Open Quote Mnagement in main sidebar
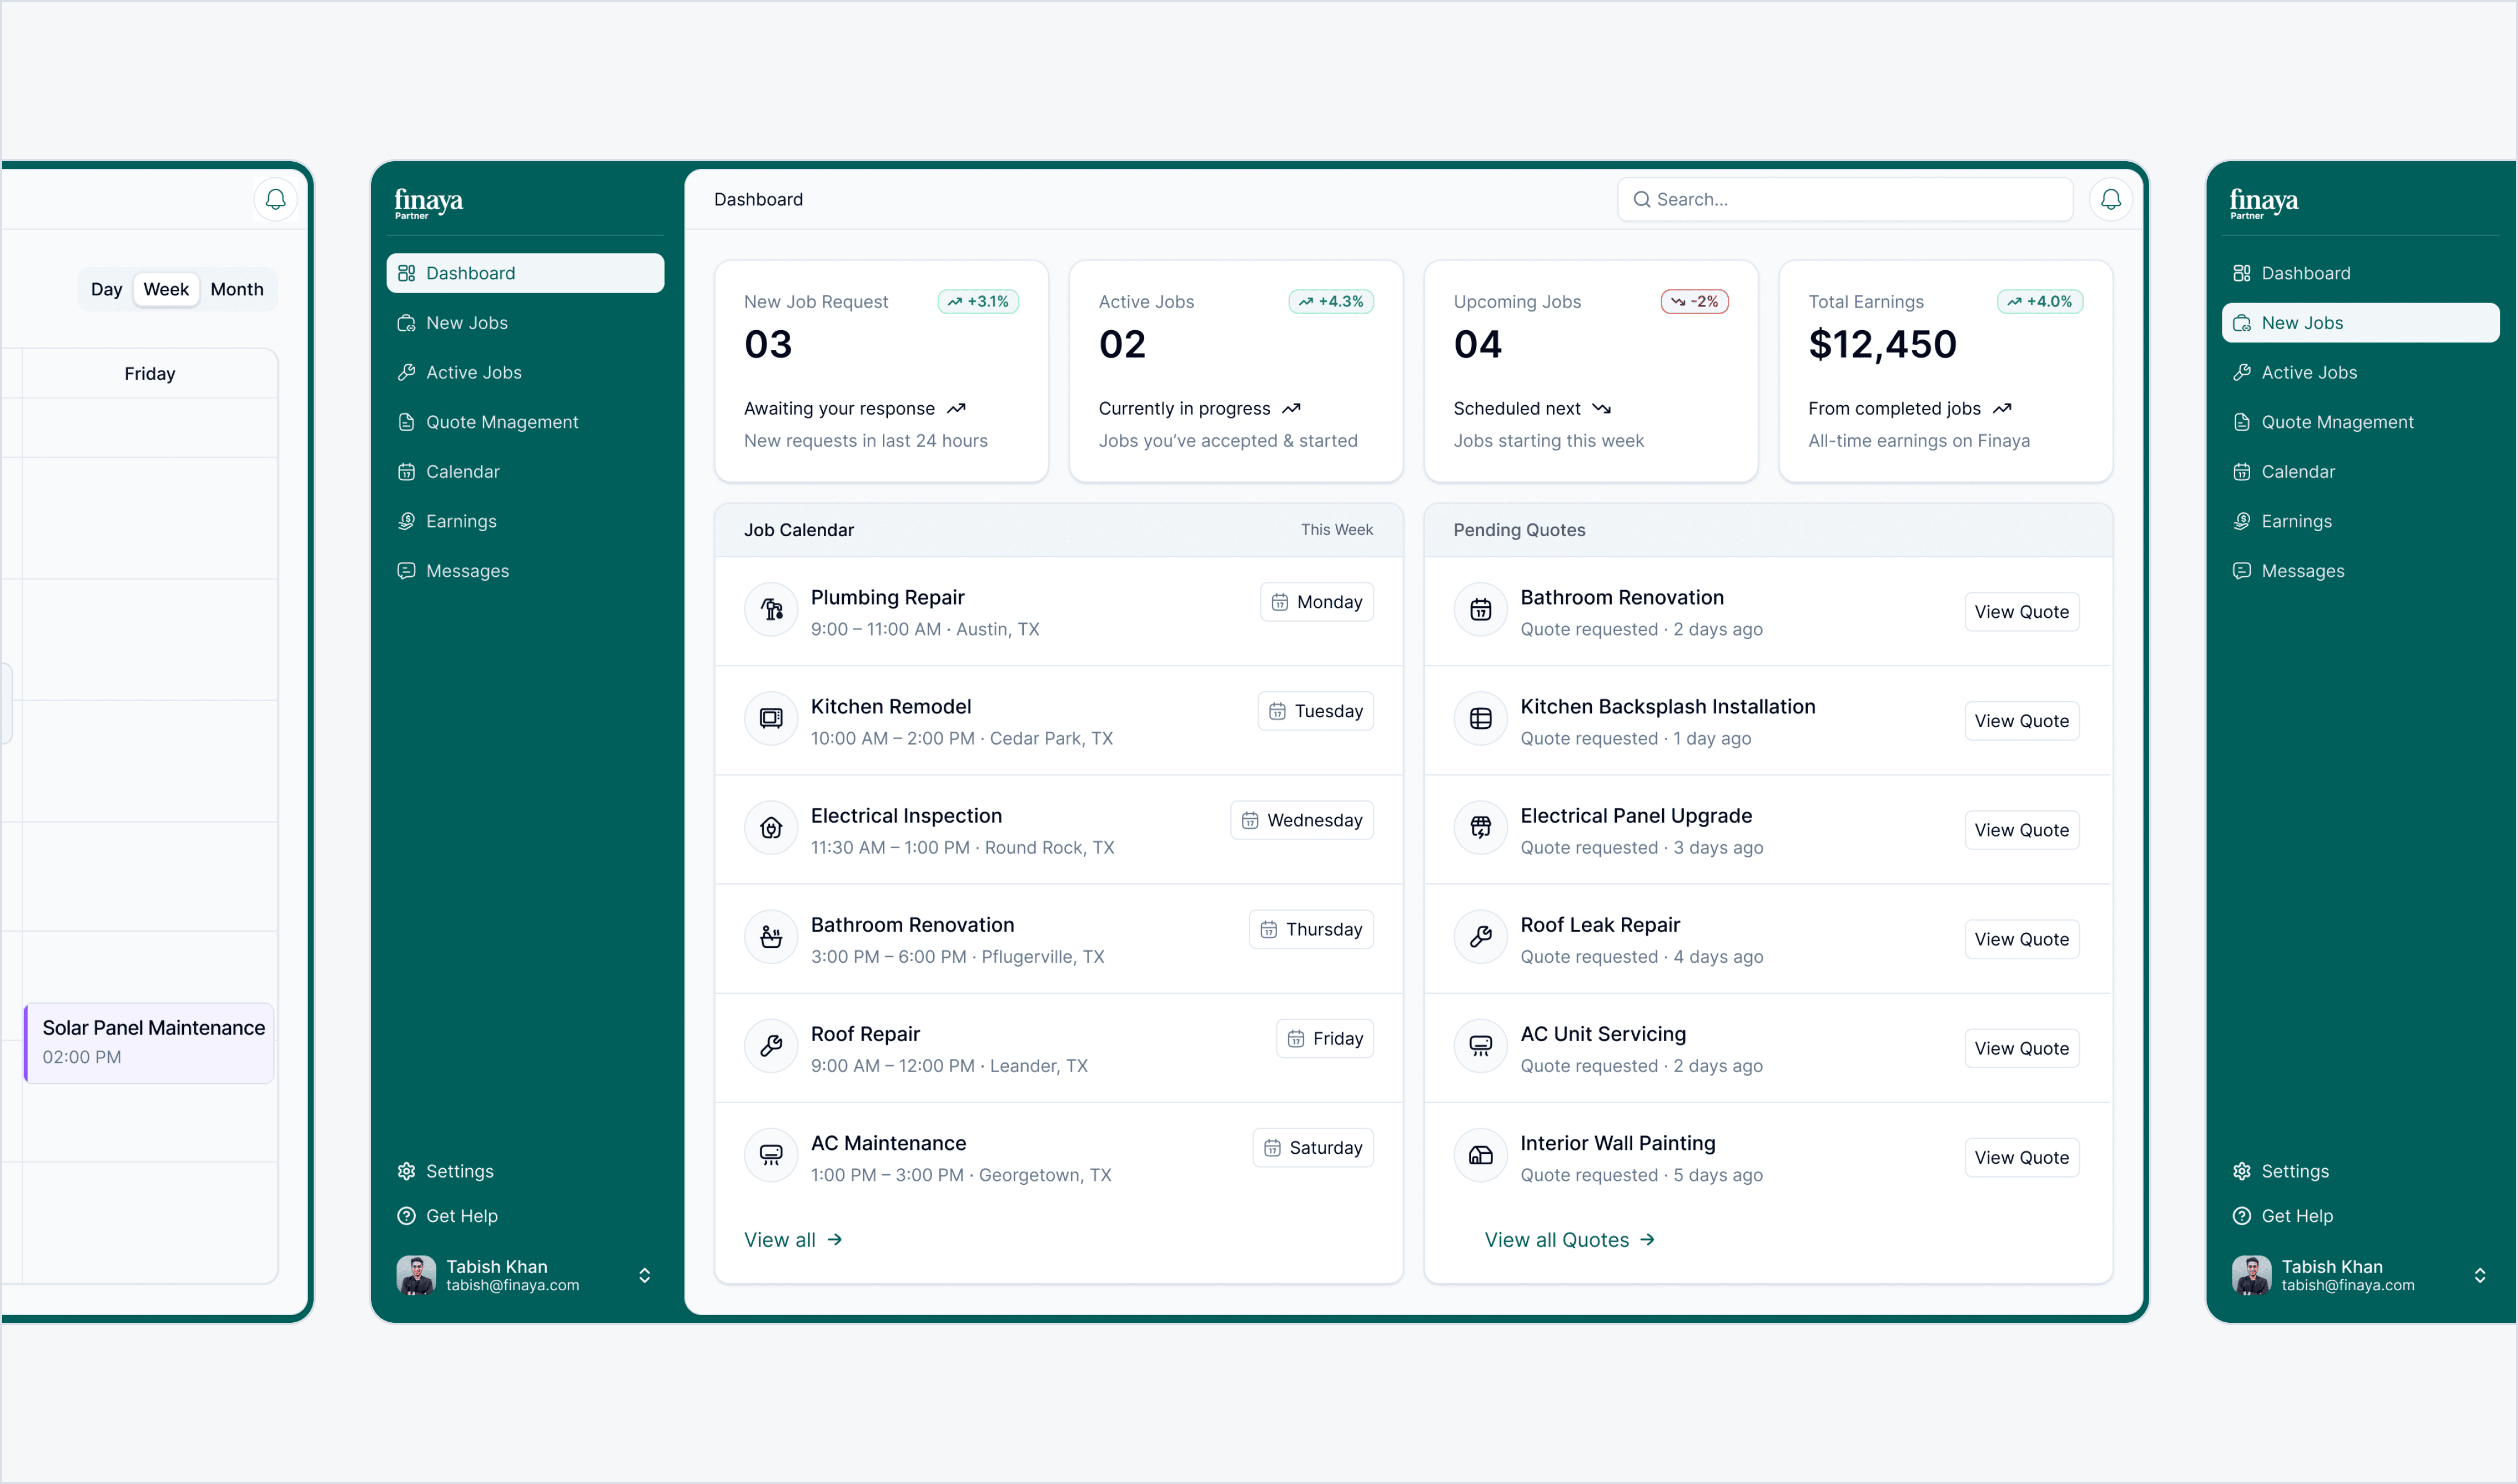 click(502, 422)
